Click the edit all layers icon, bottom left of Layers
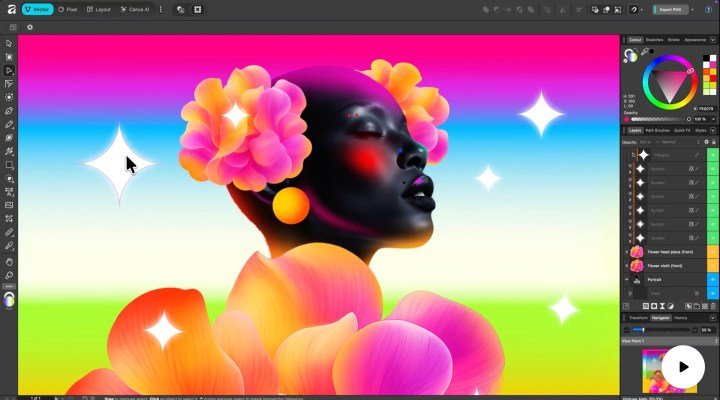This screenshot has height=400, width=720. pos(626,306)
